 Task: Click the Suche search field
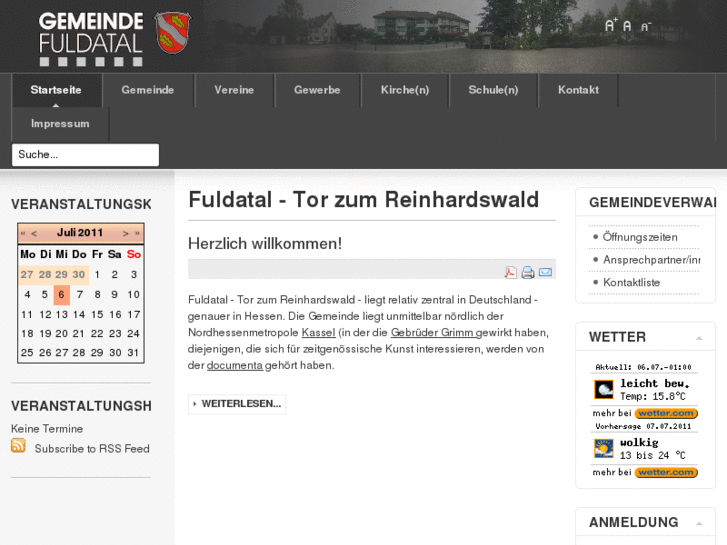coord(85,155)
